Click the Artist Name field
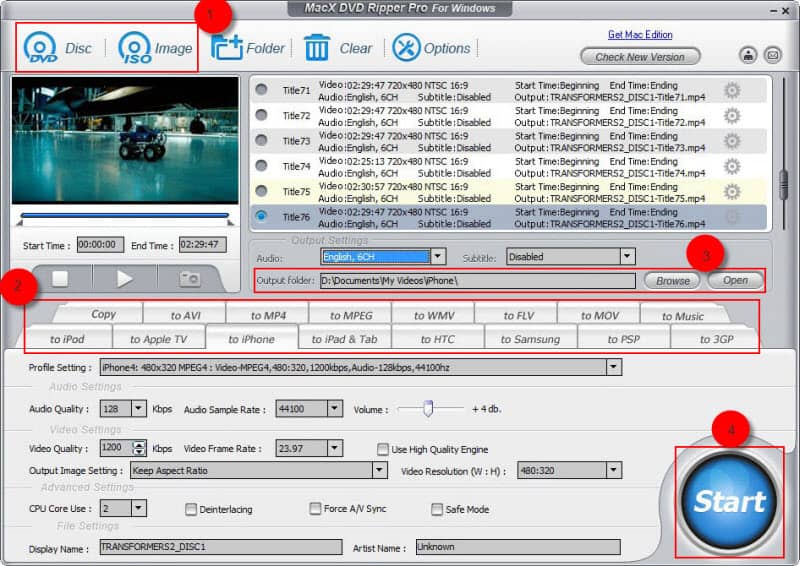This screenshot has height=566, width=800. (x=518, y=547)
